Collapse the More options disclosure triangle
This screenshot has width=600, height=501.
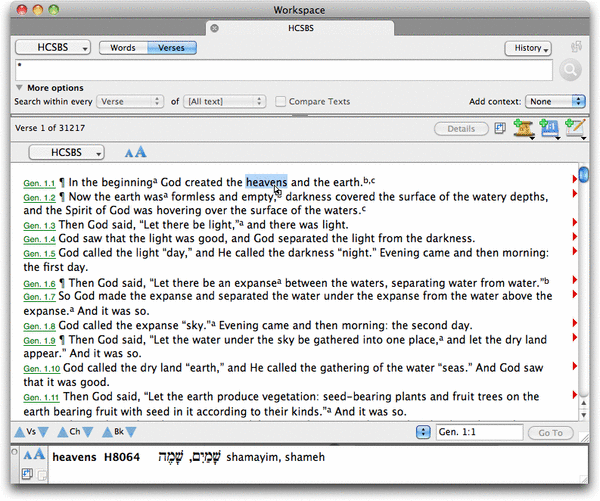(x=19, y=88)
